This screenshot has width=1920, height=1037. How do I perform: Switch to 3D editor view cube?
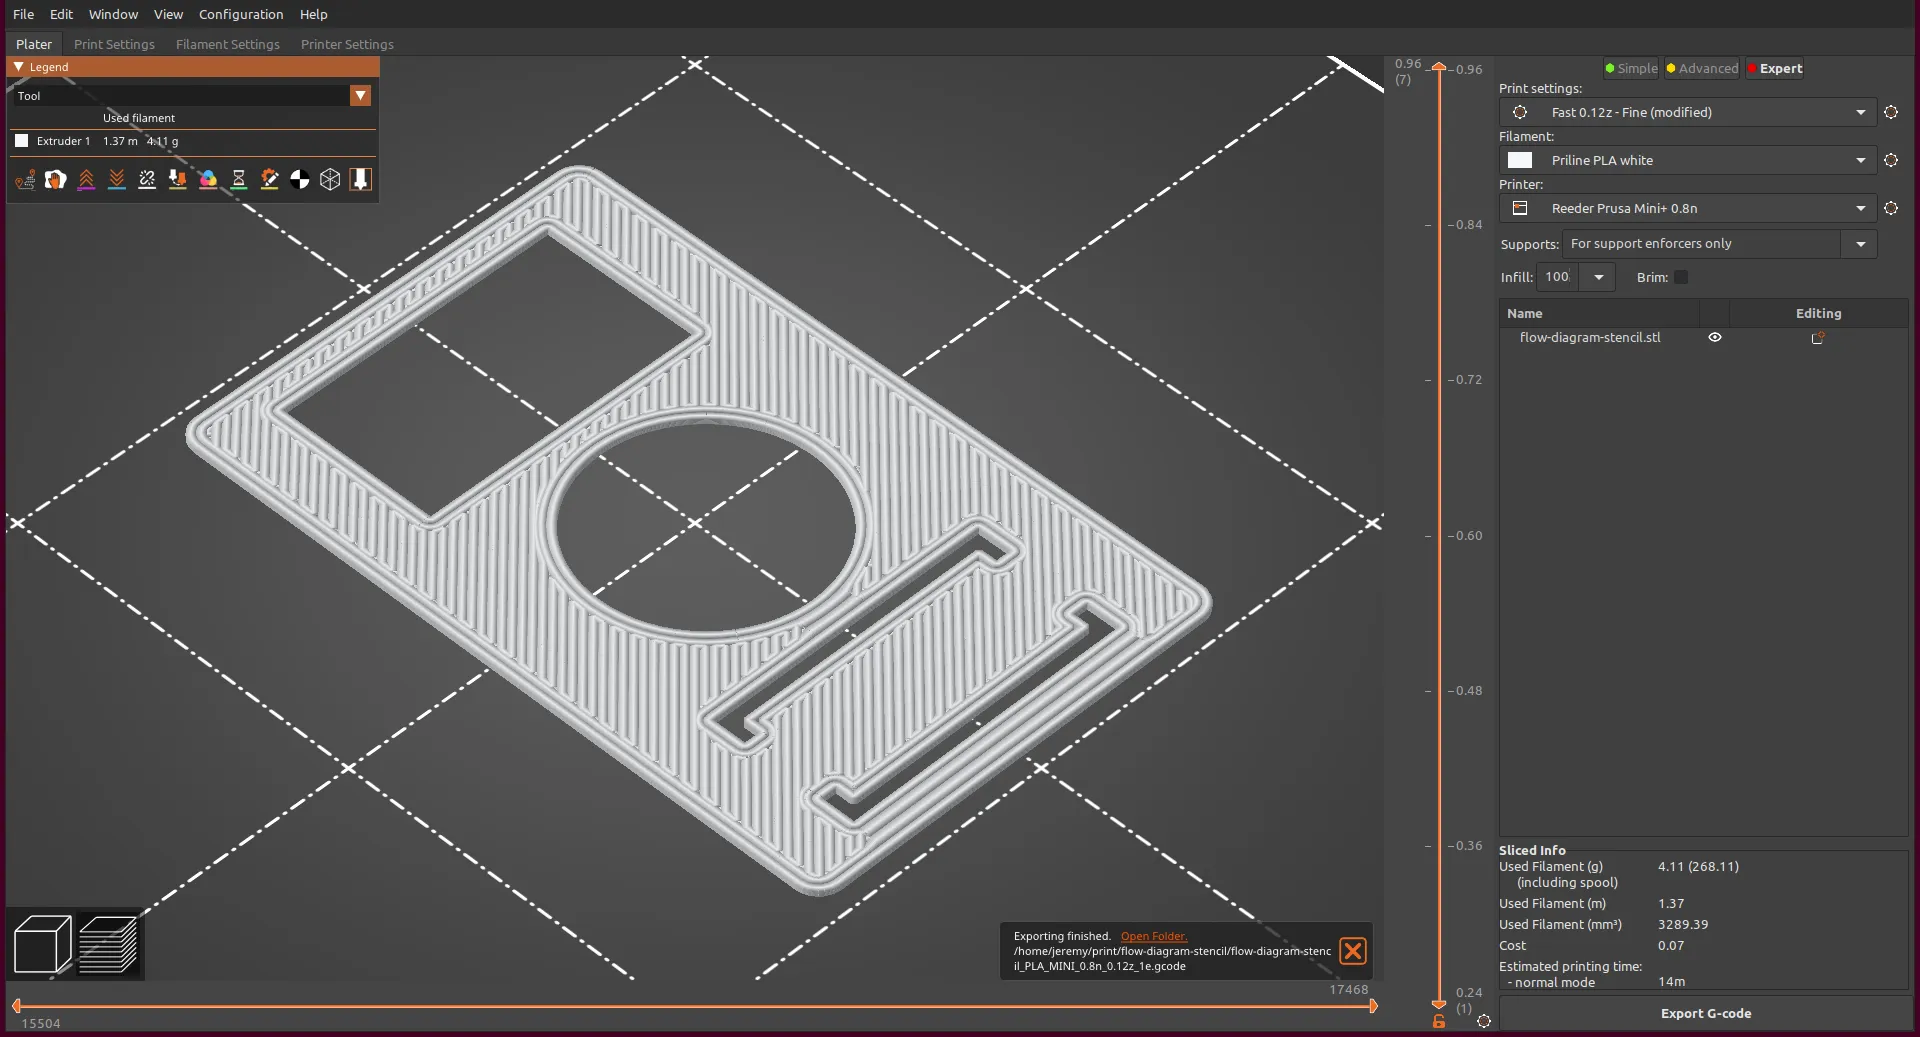[x=42, y=944]
